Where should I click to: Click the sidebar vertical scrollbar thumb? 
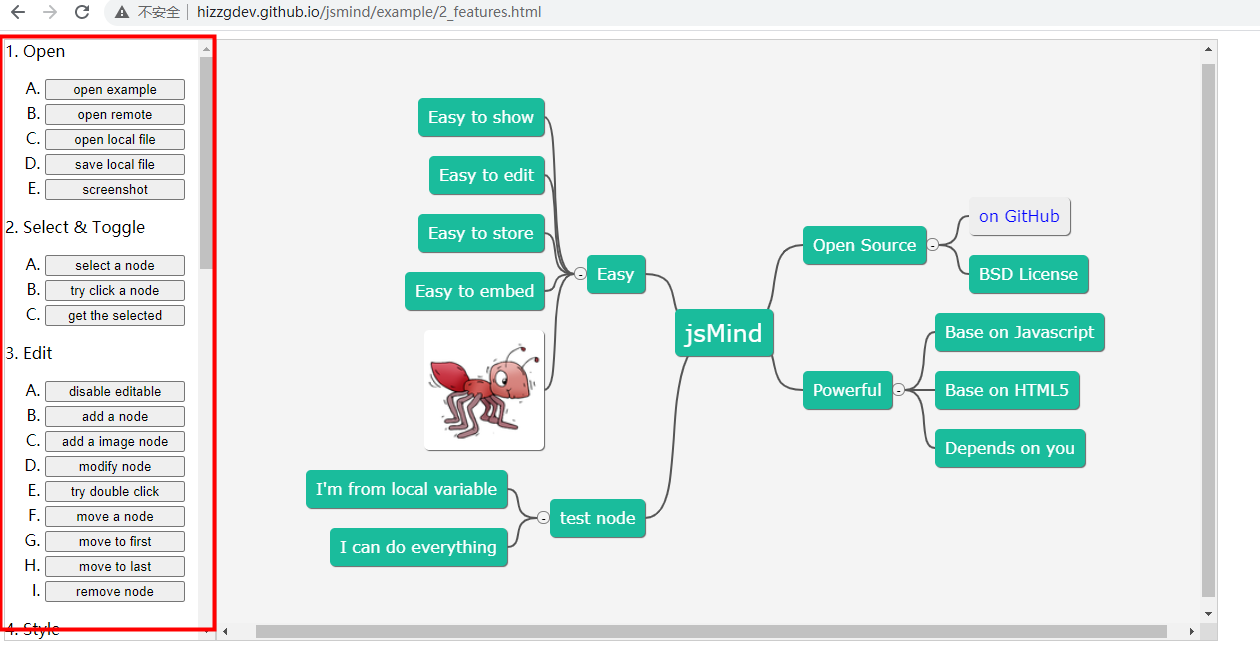(x=206, y=162)
